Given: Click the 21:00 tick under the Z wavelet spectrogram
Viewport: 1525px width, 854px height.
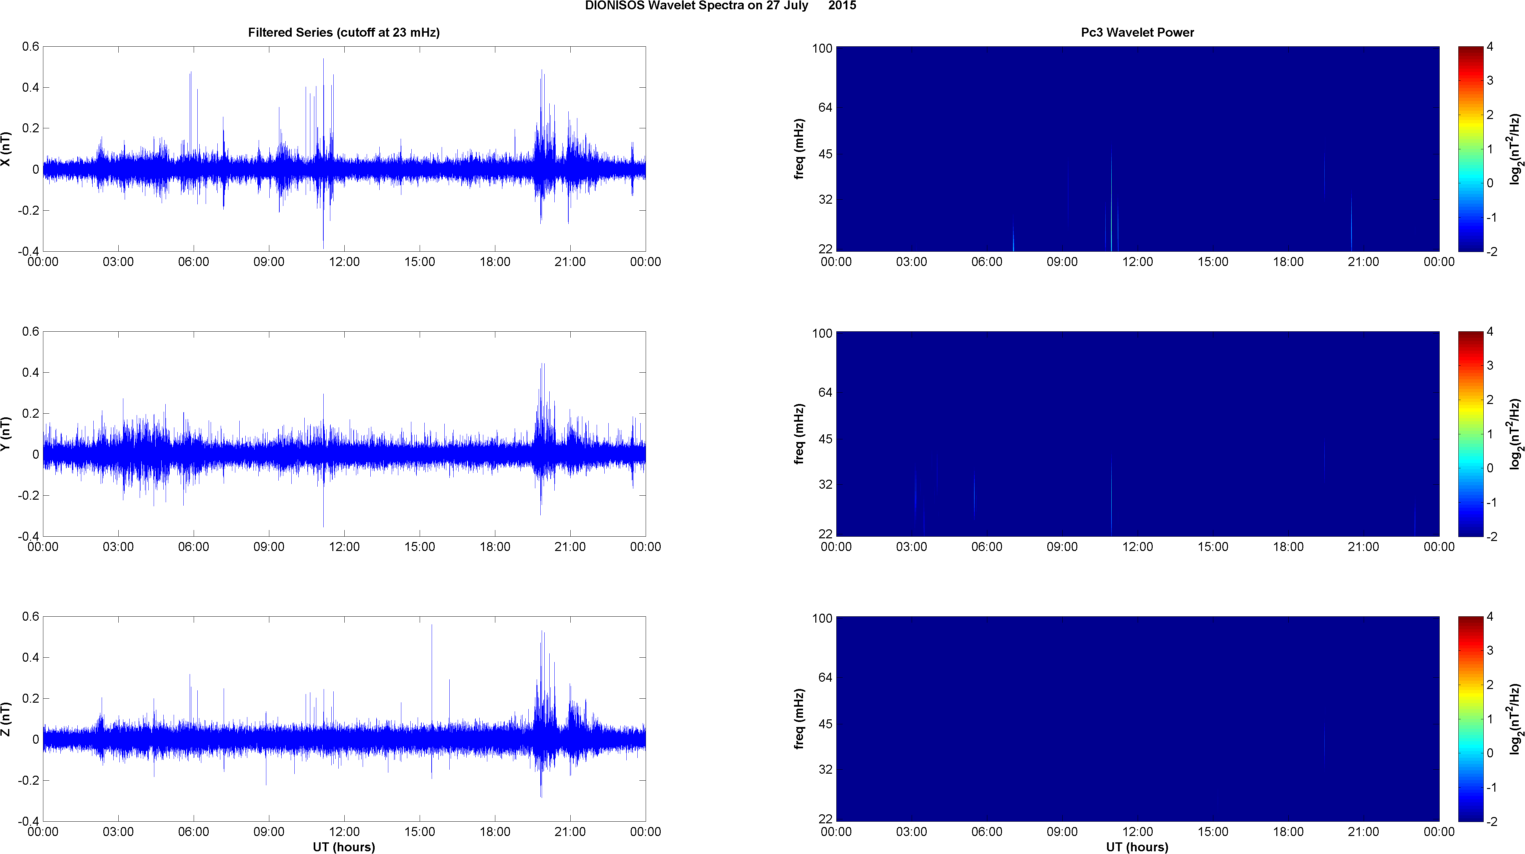Looking at the screenshot, I should point(1364,832).
